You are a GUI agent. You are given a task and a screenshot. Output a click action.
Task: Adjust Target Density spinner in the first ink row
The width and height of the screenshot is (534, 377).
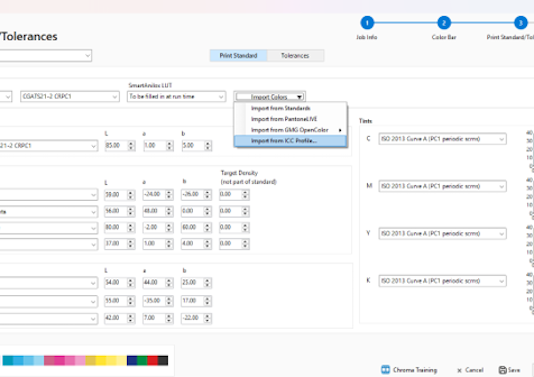(245, 194)
